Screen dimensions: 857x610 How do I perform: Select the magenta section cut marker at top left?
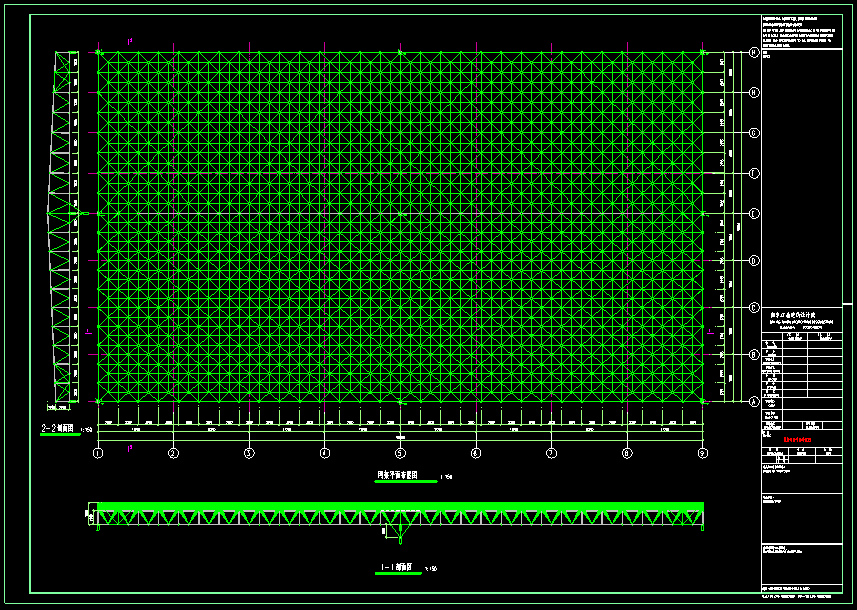pyautogui.click(x=130, y=41)
